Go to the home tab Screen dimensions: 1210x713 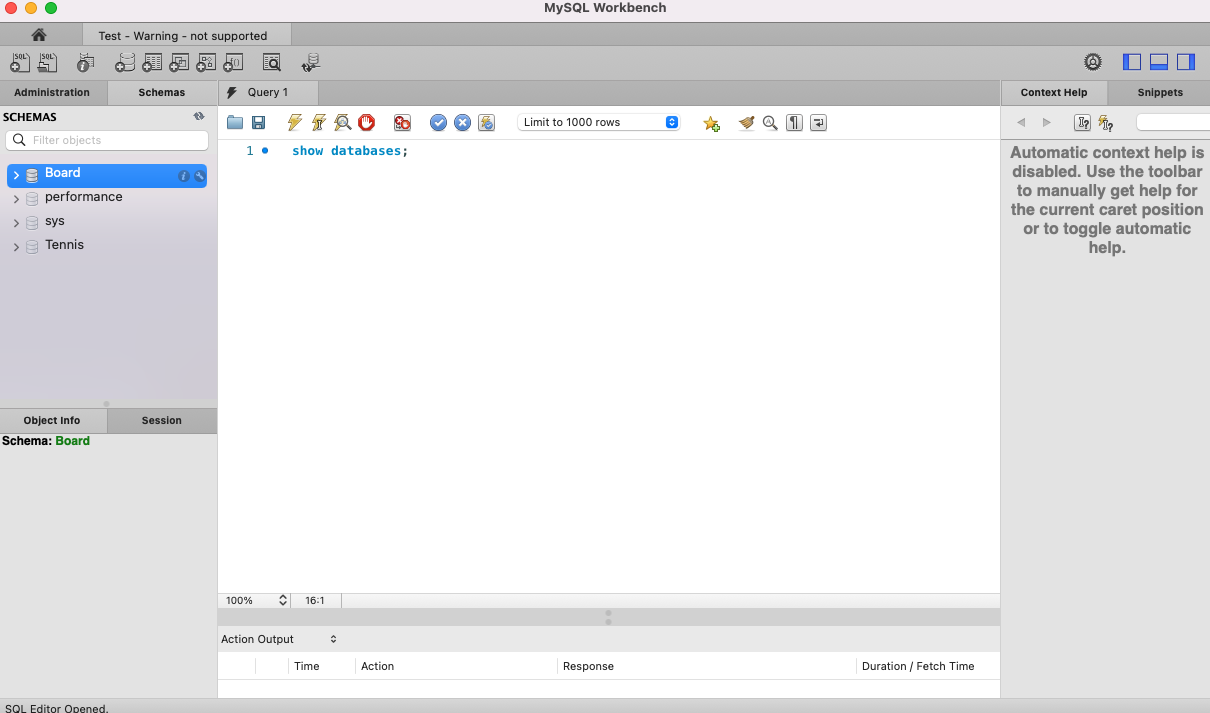(39, 35)
